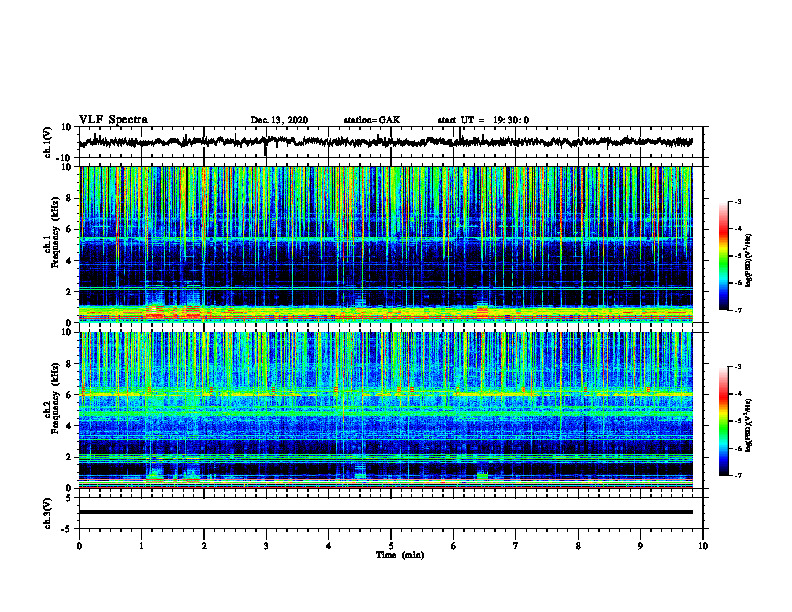Click the "0" tick on the Time axis
The width and height of the screenshot is (792, 612).
coord(79,546)
